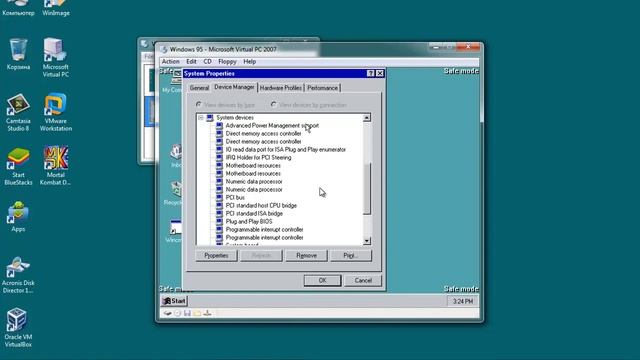The width and height of the screenshot is (640, 360).
Task: Click the icon beside IRQ Holder for PCI Steering
Action: (x=219, y=158)
